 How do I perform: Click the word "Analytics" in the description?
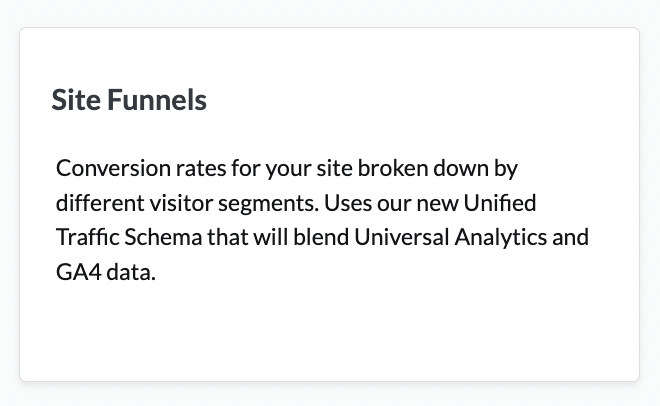(x=495, y=238)
